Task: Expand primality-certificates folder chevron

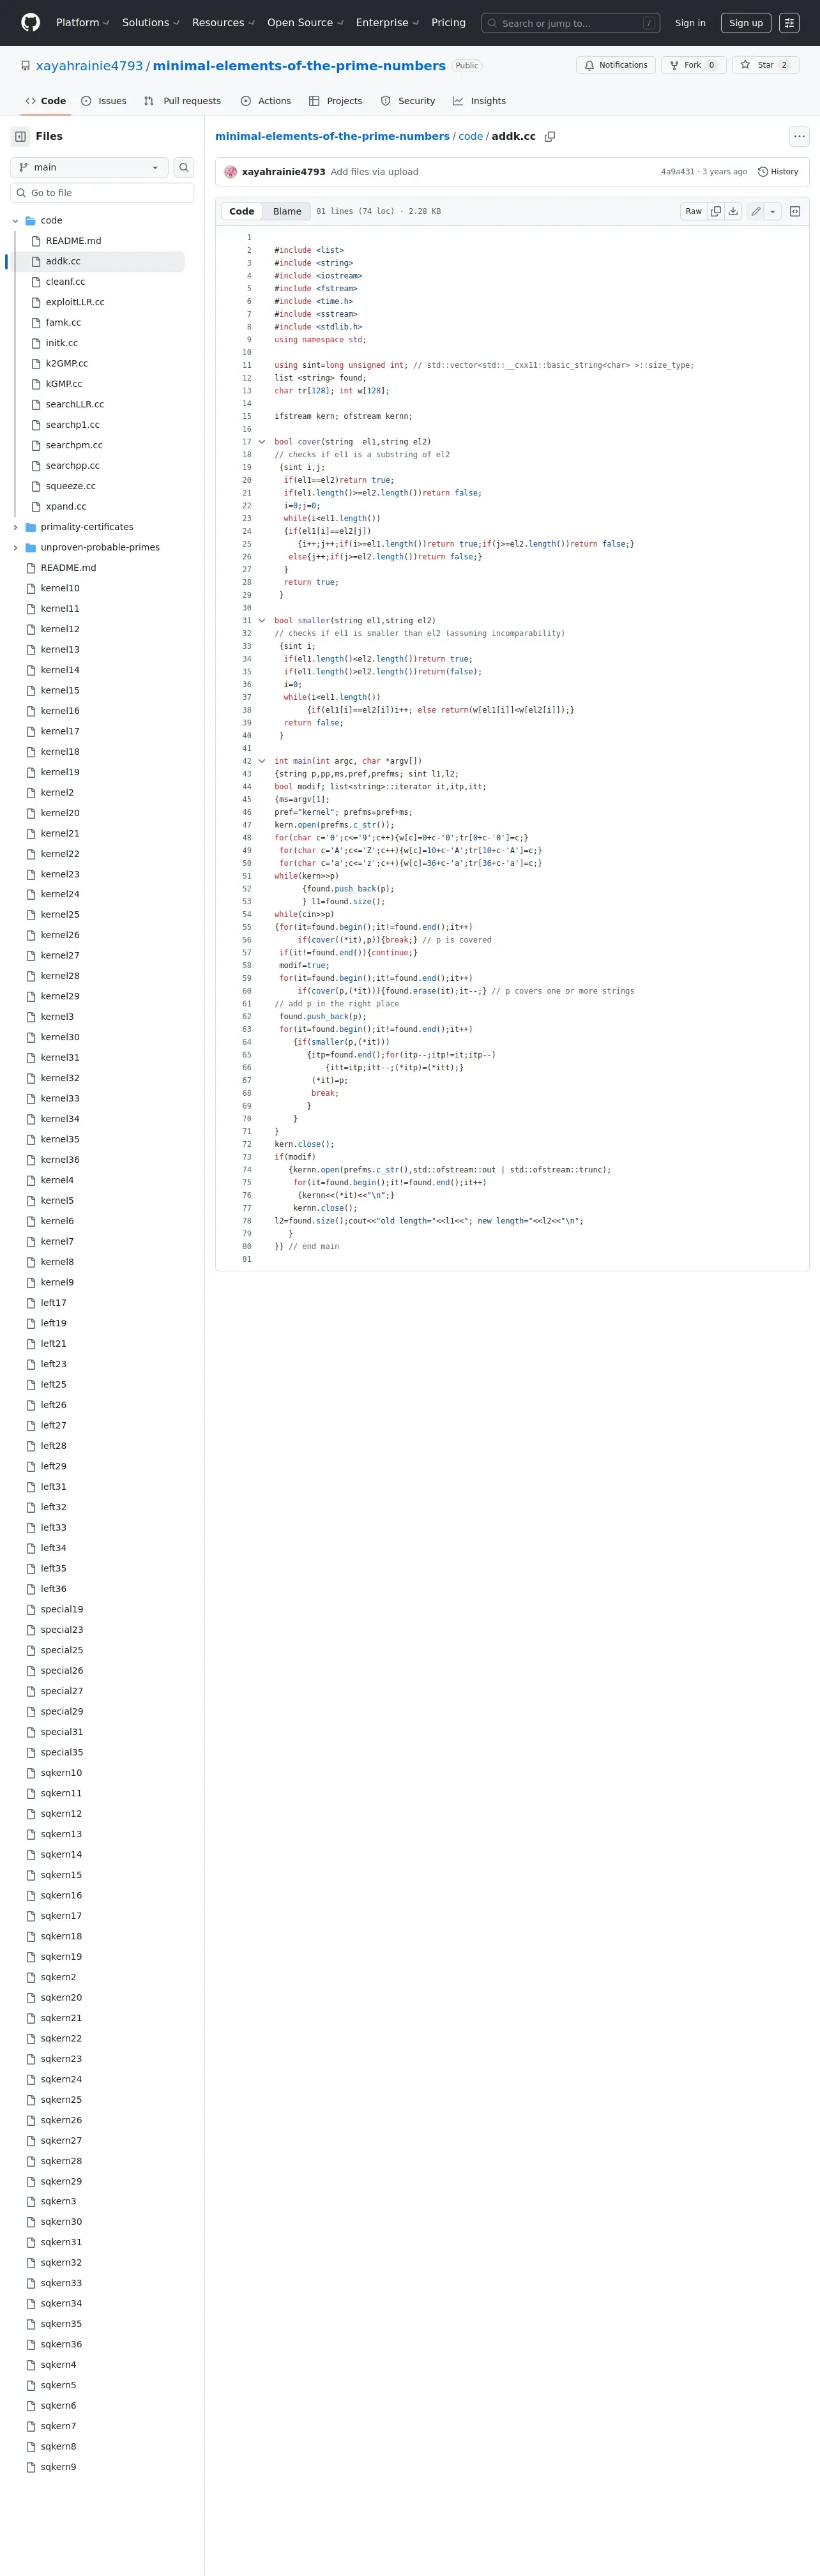Action: point(15,527)
